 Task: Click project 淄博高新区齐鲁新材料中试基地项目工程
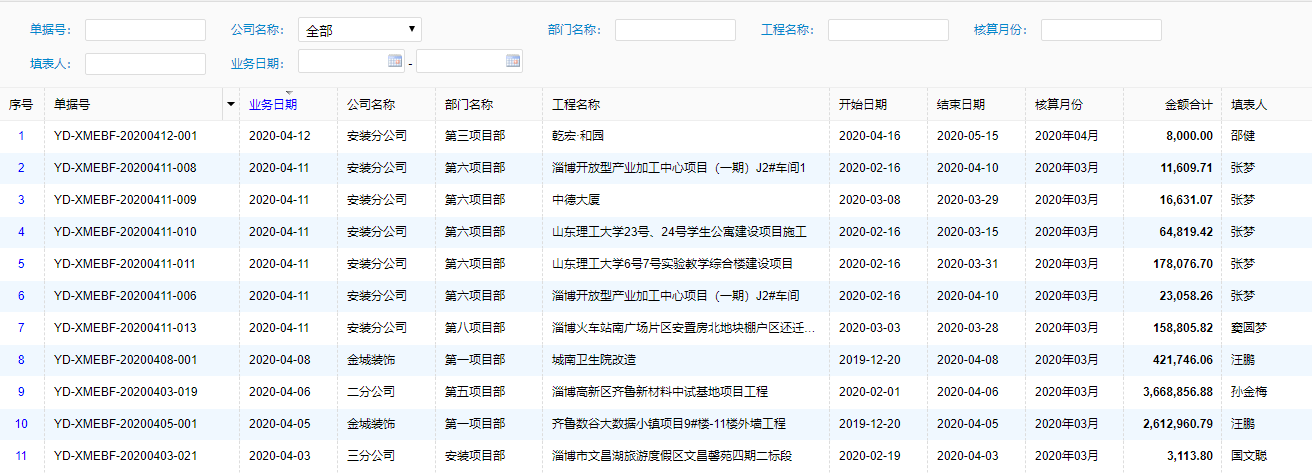[x=661, y=392]
